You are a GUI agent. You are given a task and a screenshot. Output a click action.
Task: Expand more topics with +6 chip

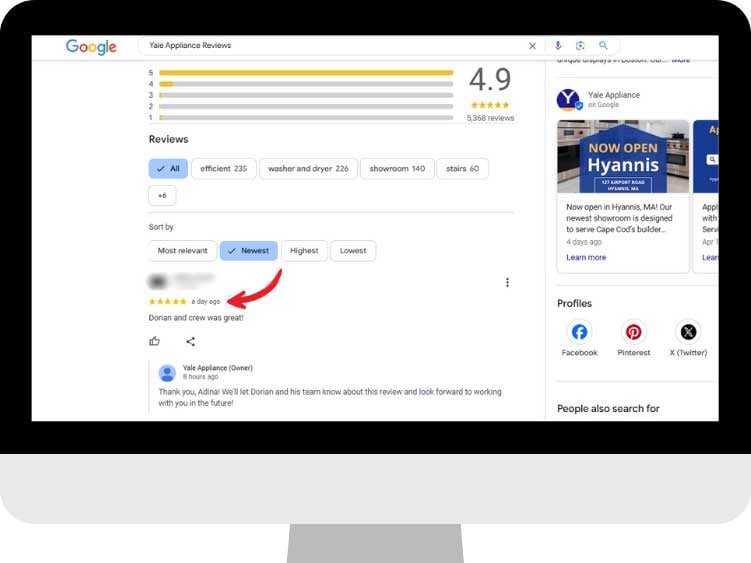pos(162,195)
